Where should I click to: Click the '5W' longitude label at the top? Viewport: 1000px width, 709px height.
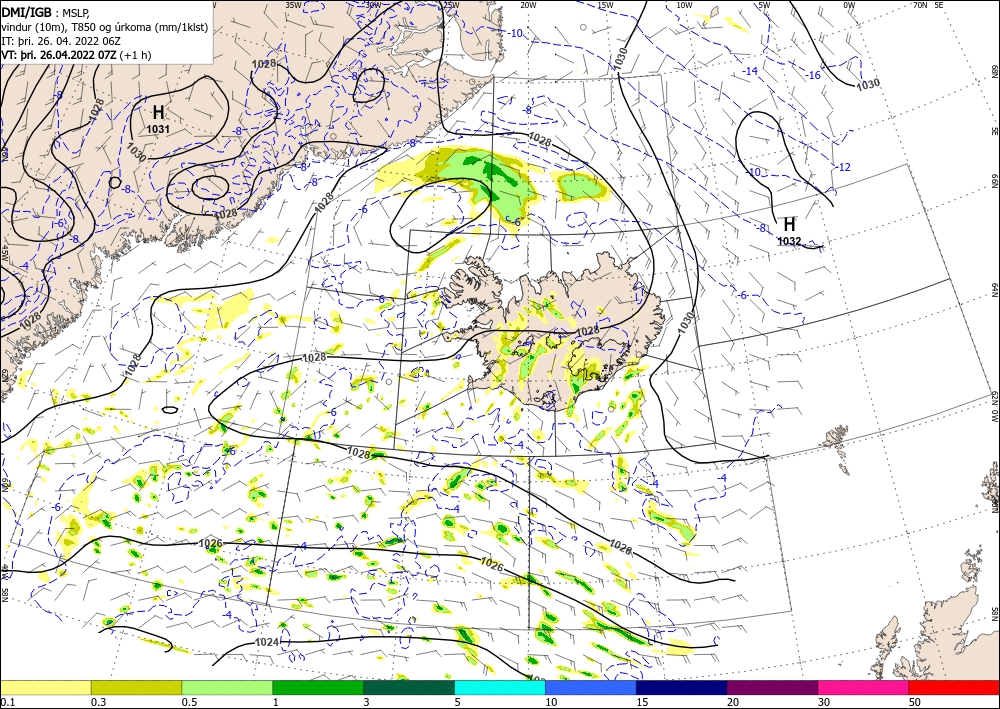click(765, 4)
